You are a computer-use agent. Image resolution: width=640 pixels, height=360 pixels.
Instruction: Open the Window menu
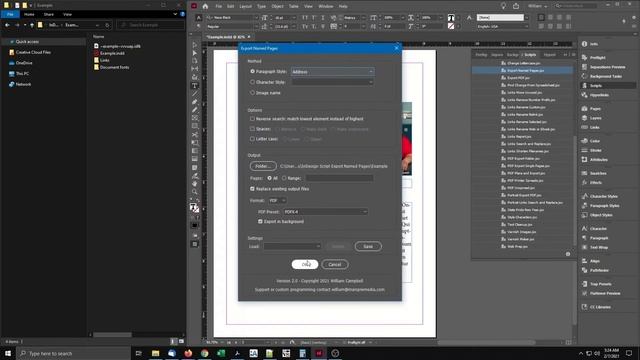pyautogui.click(x=325, y=6)
